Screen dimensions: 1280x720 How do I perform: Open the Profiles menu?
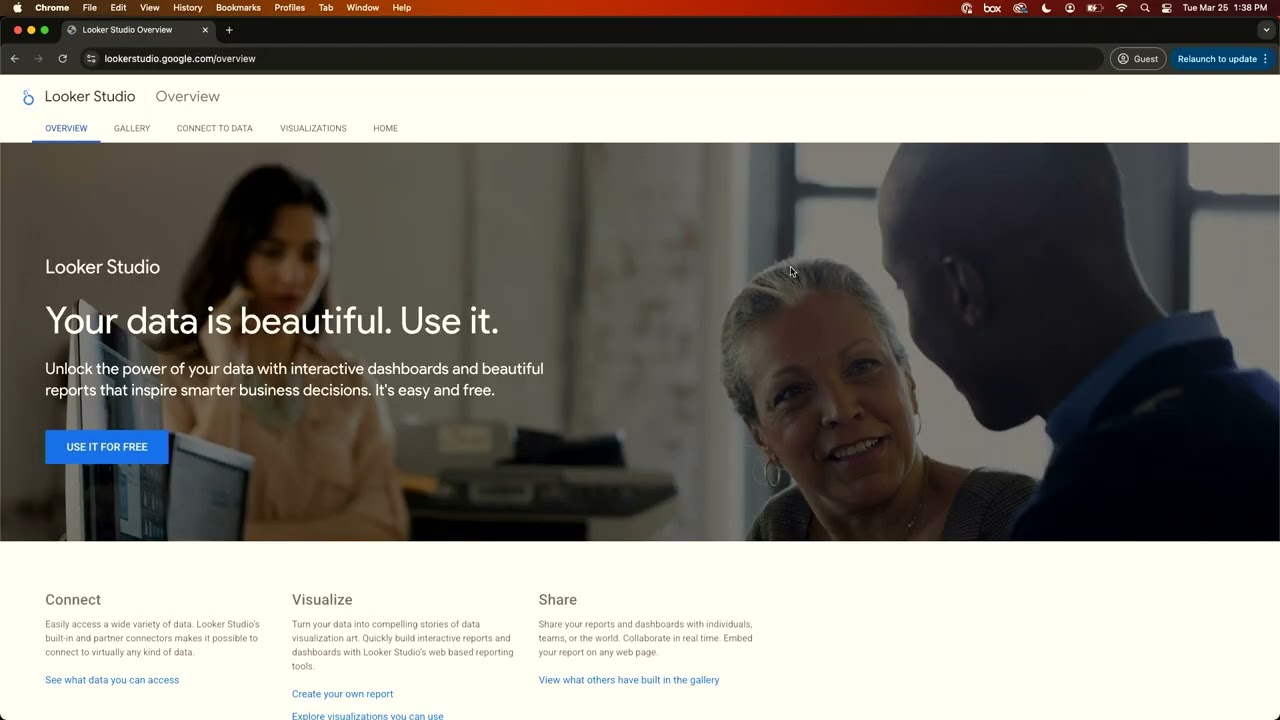coord(290,8)
